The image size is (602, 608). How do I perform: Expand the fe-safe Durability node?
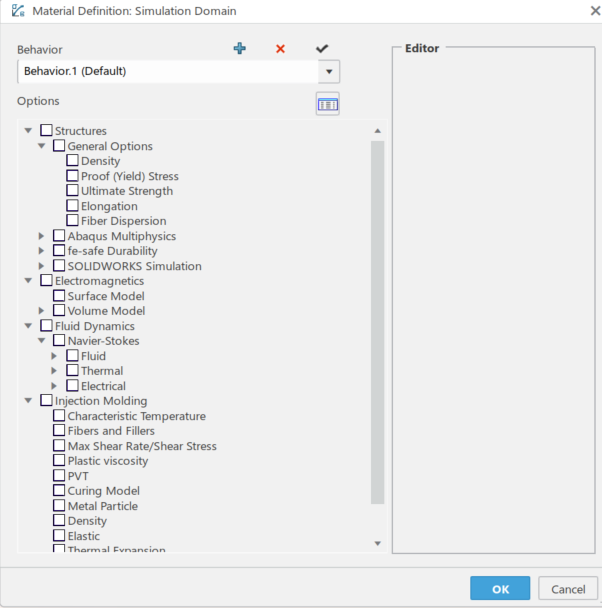coord(41,251)
